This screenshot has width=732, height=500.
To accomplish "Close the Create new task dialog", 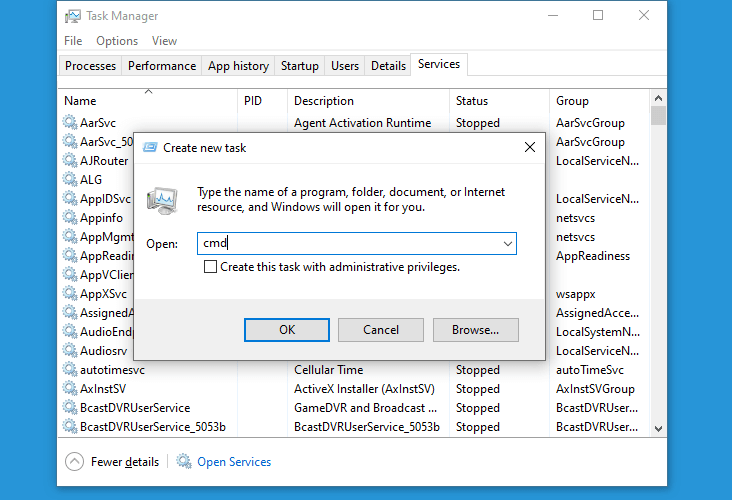I will (529, 148).
